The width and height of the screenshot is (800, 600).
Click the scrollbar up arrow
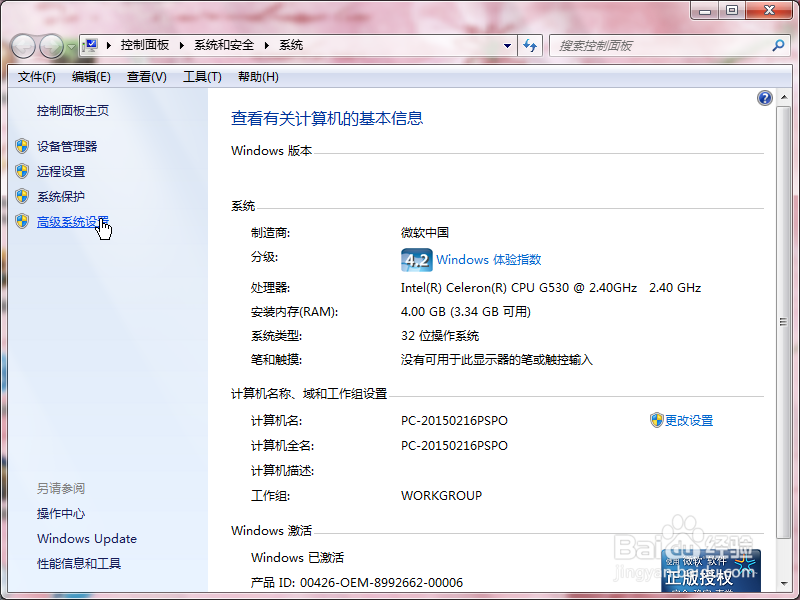pyautogui.click(x=784, y=97)
